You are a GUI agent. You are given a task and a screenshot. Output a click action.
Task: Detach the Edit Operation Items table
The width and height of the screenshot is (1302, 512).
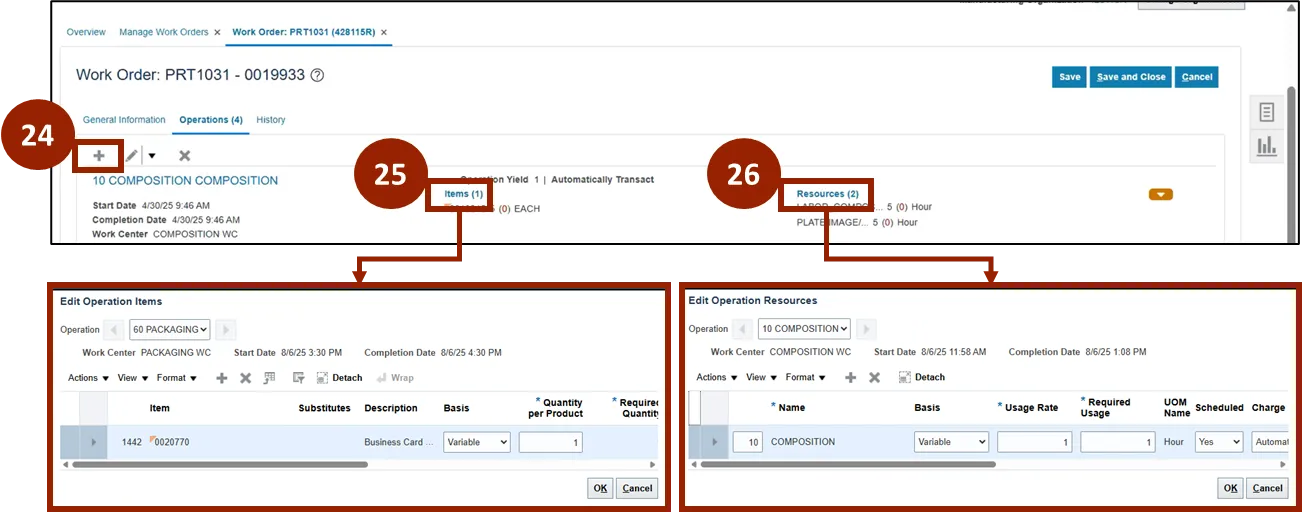tap(339, 378)
